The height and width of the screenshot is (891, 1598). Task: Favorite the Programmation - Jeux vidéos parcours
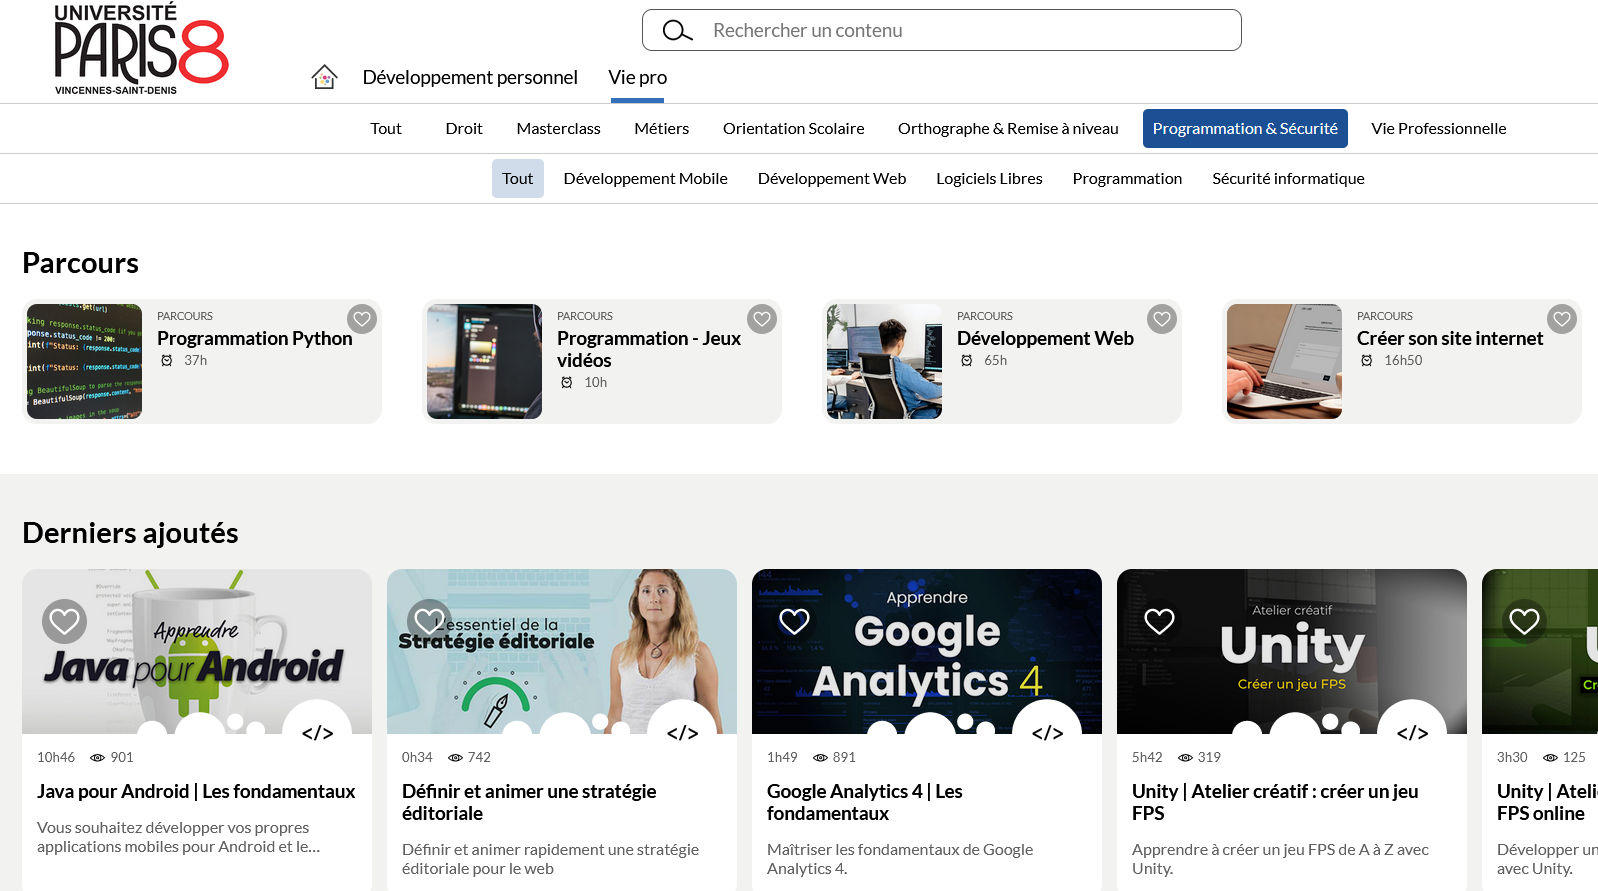coord(762,319)
